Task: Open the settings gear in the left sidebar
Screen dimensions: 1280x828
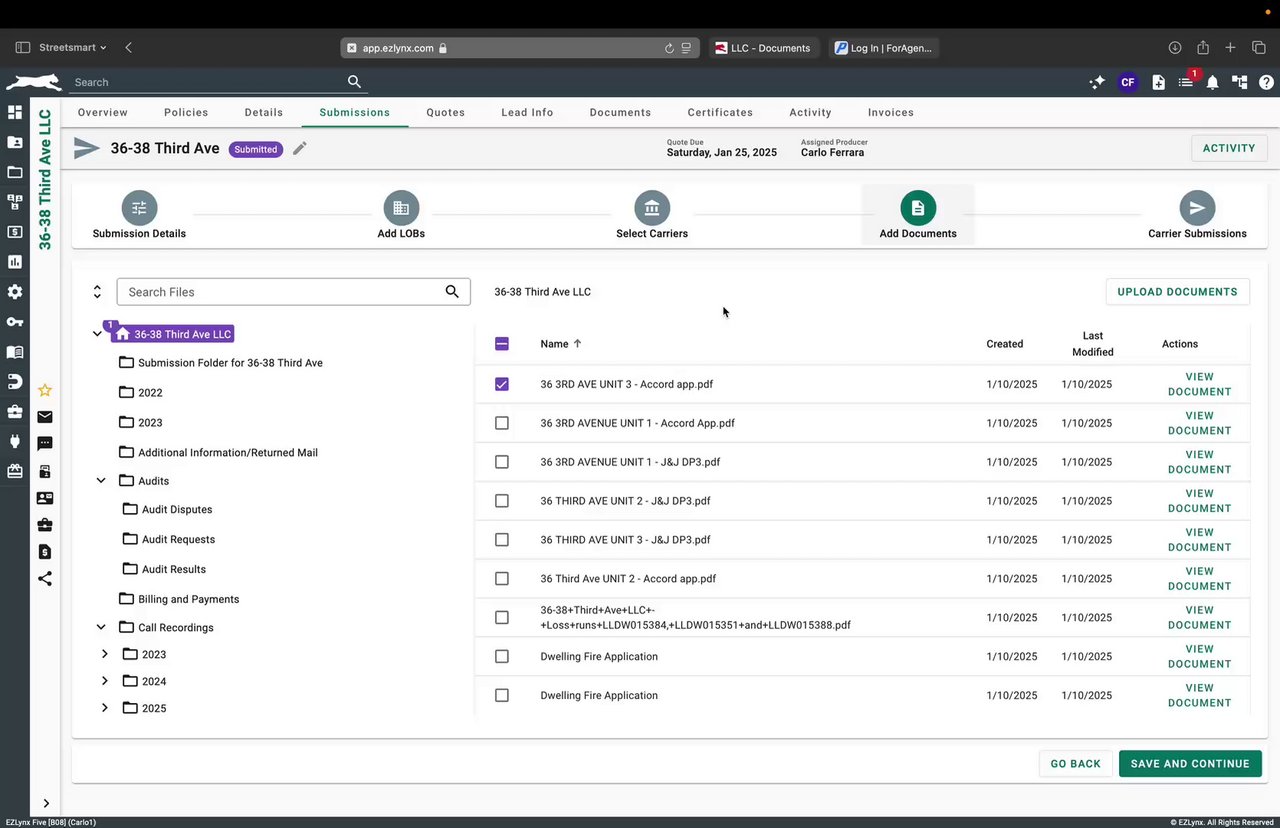Action: pyautogui.click(x=15, y=292)
